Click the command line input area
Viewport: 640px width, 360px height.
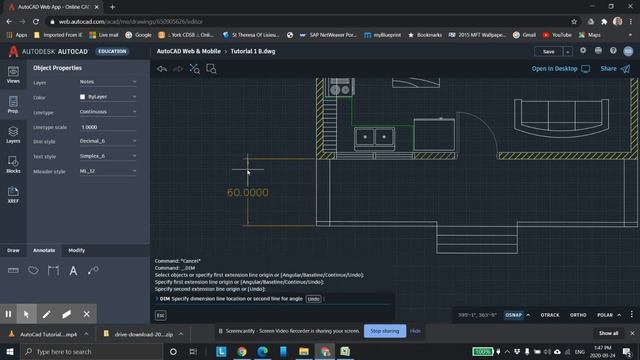[x=273, y=299]
